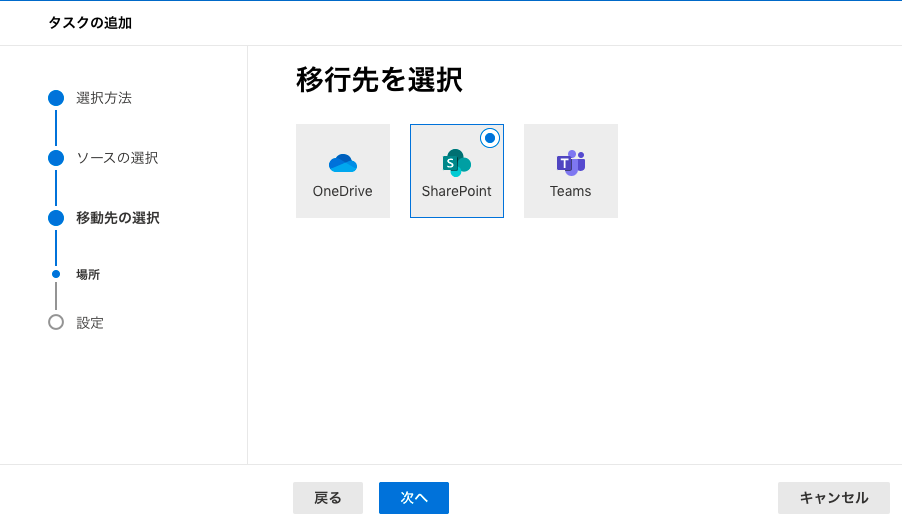Click the 戻る button
Viewport: 902px width, 529px height.
(328, 498)
